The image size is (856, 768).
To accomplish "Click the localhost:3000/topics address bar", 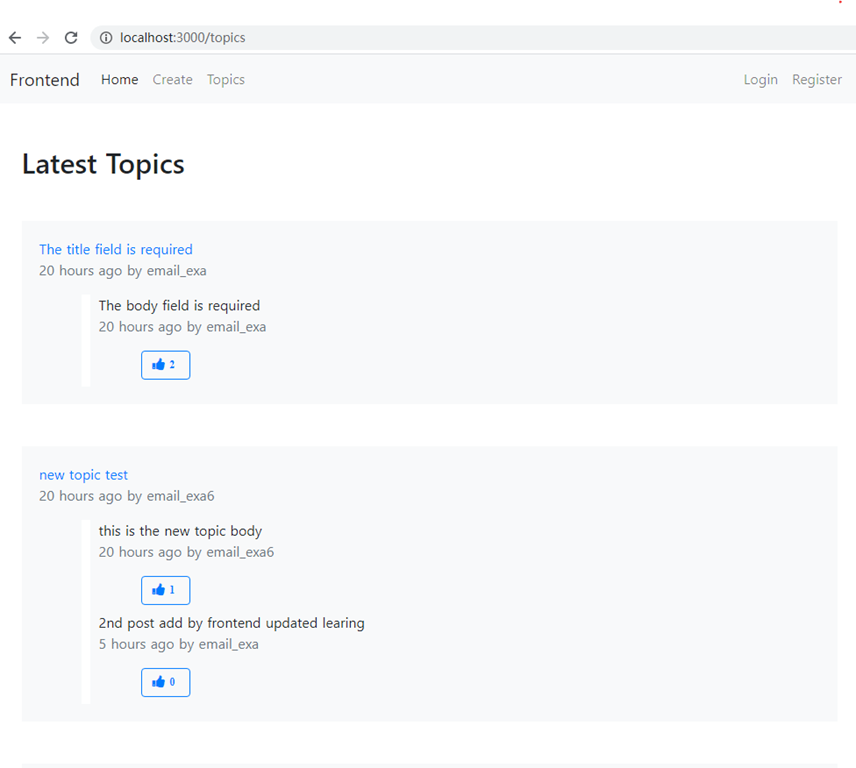I will pos(473,38).
